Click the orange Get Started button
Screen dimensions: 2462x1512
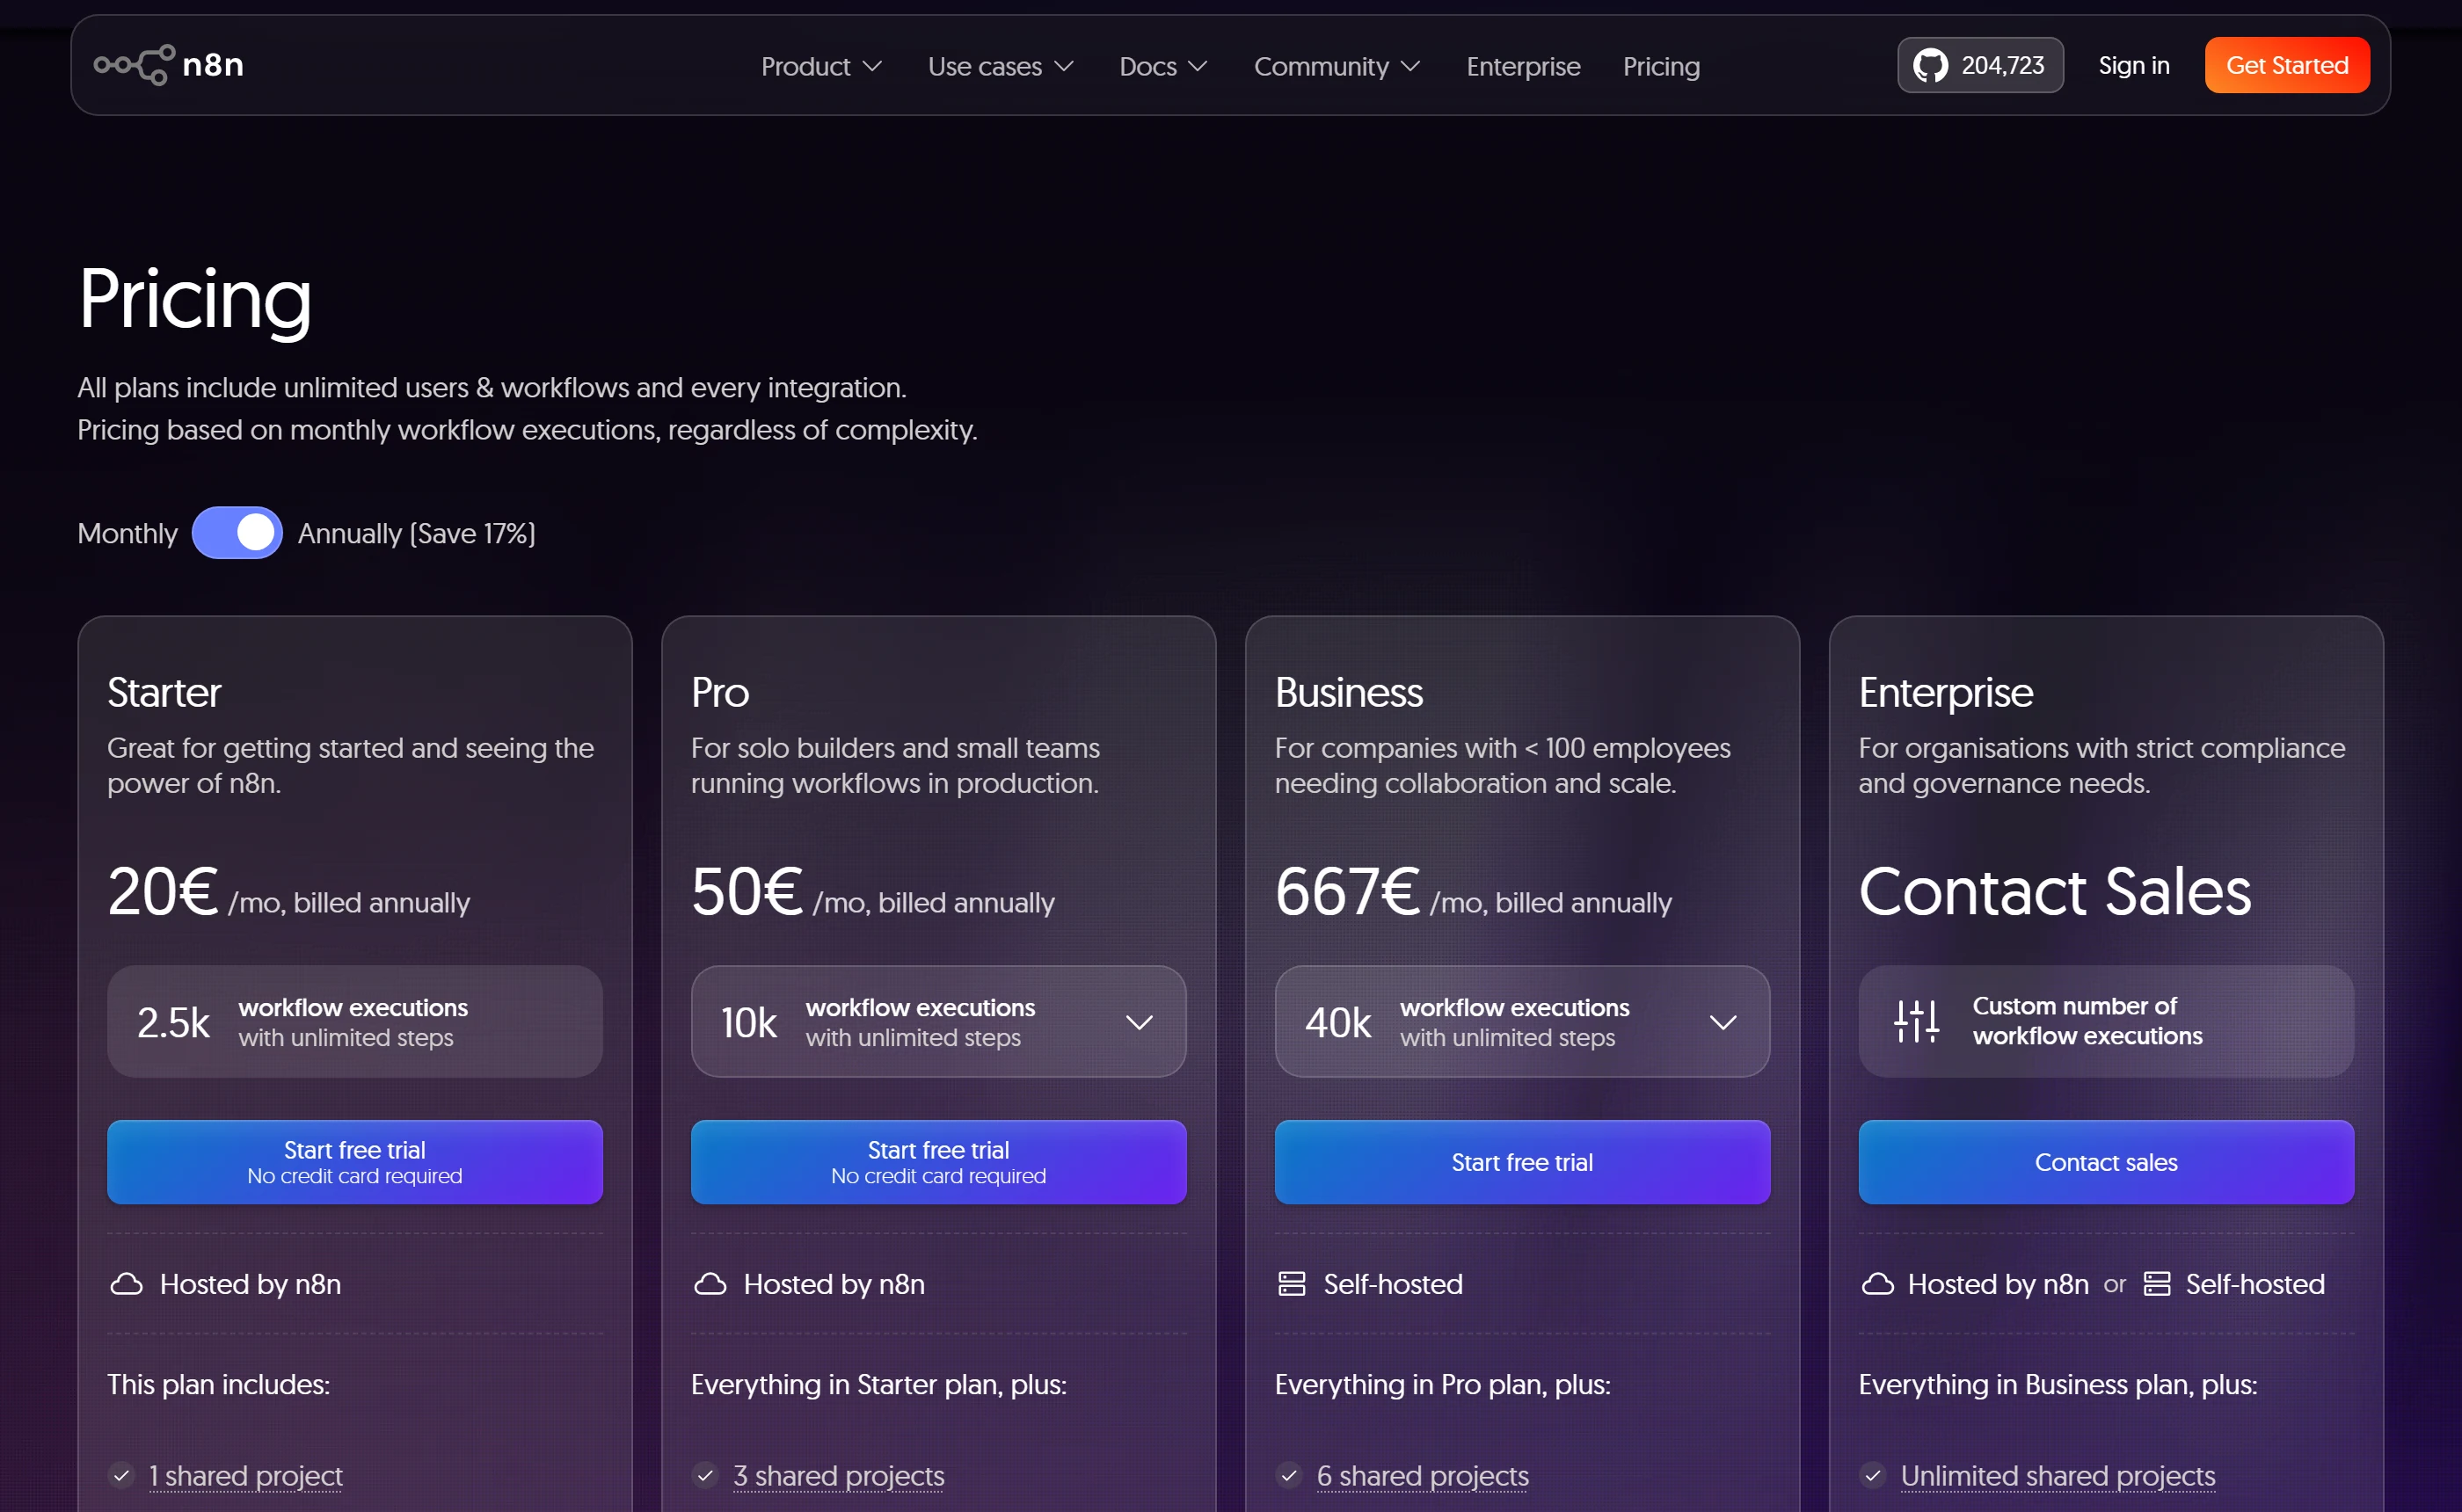pyautogui.click(x=2287, y=65)
